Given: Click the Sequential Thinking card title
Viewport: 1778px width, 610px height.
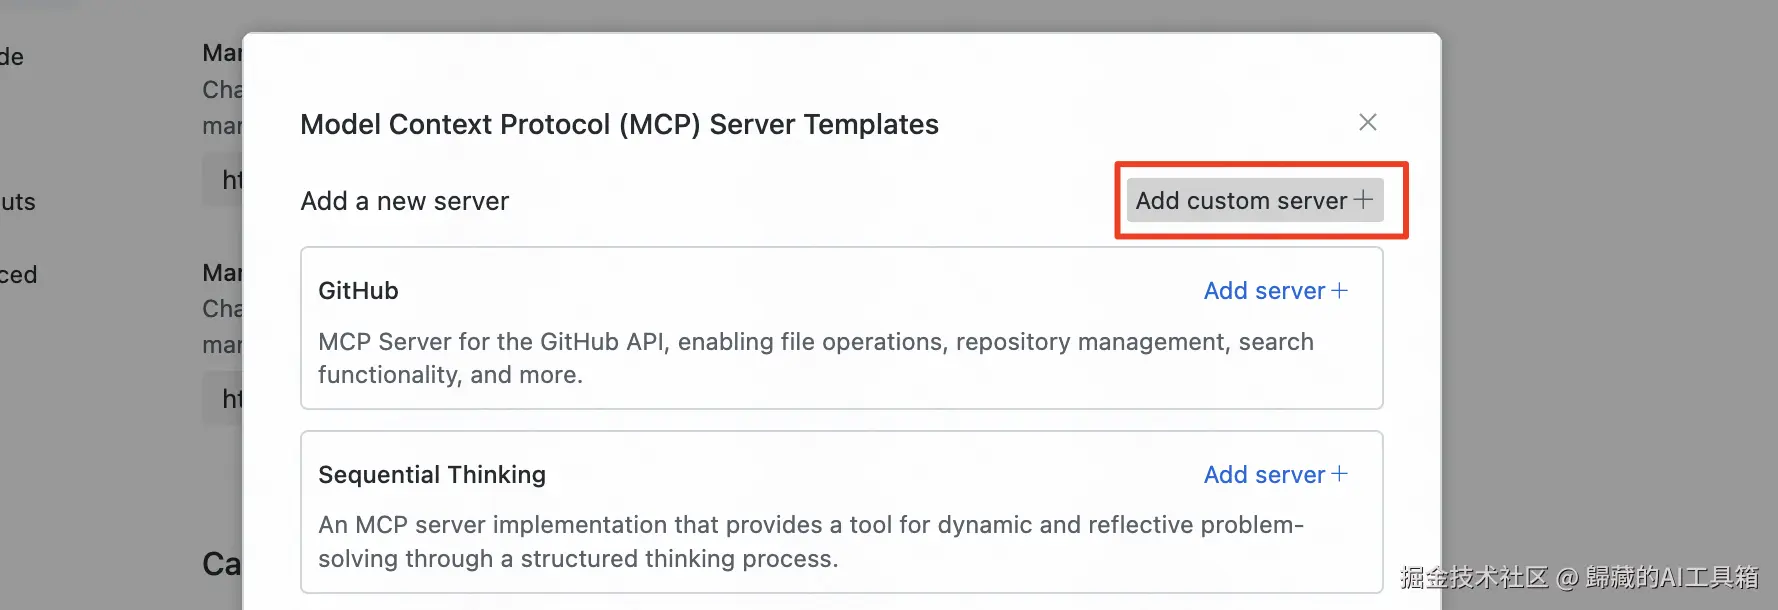Looking at the screenshot, I should (x=432, y=475).
